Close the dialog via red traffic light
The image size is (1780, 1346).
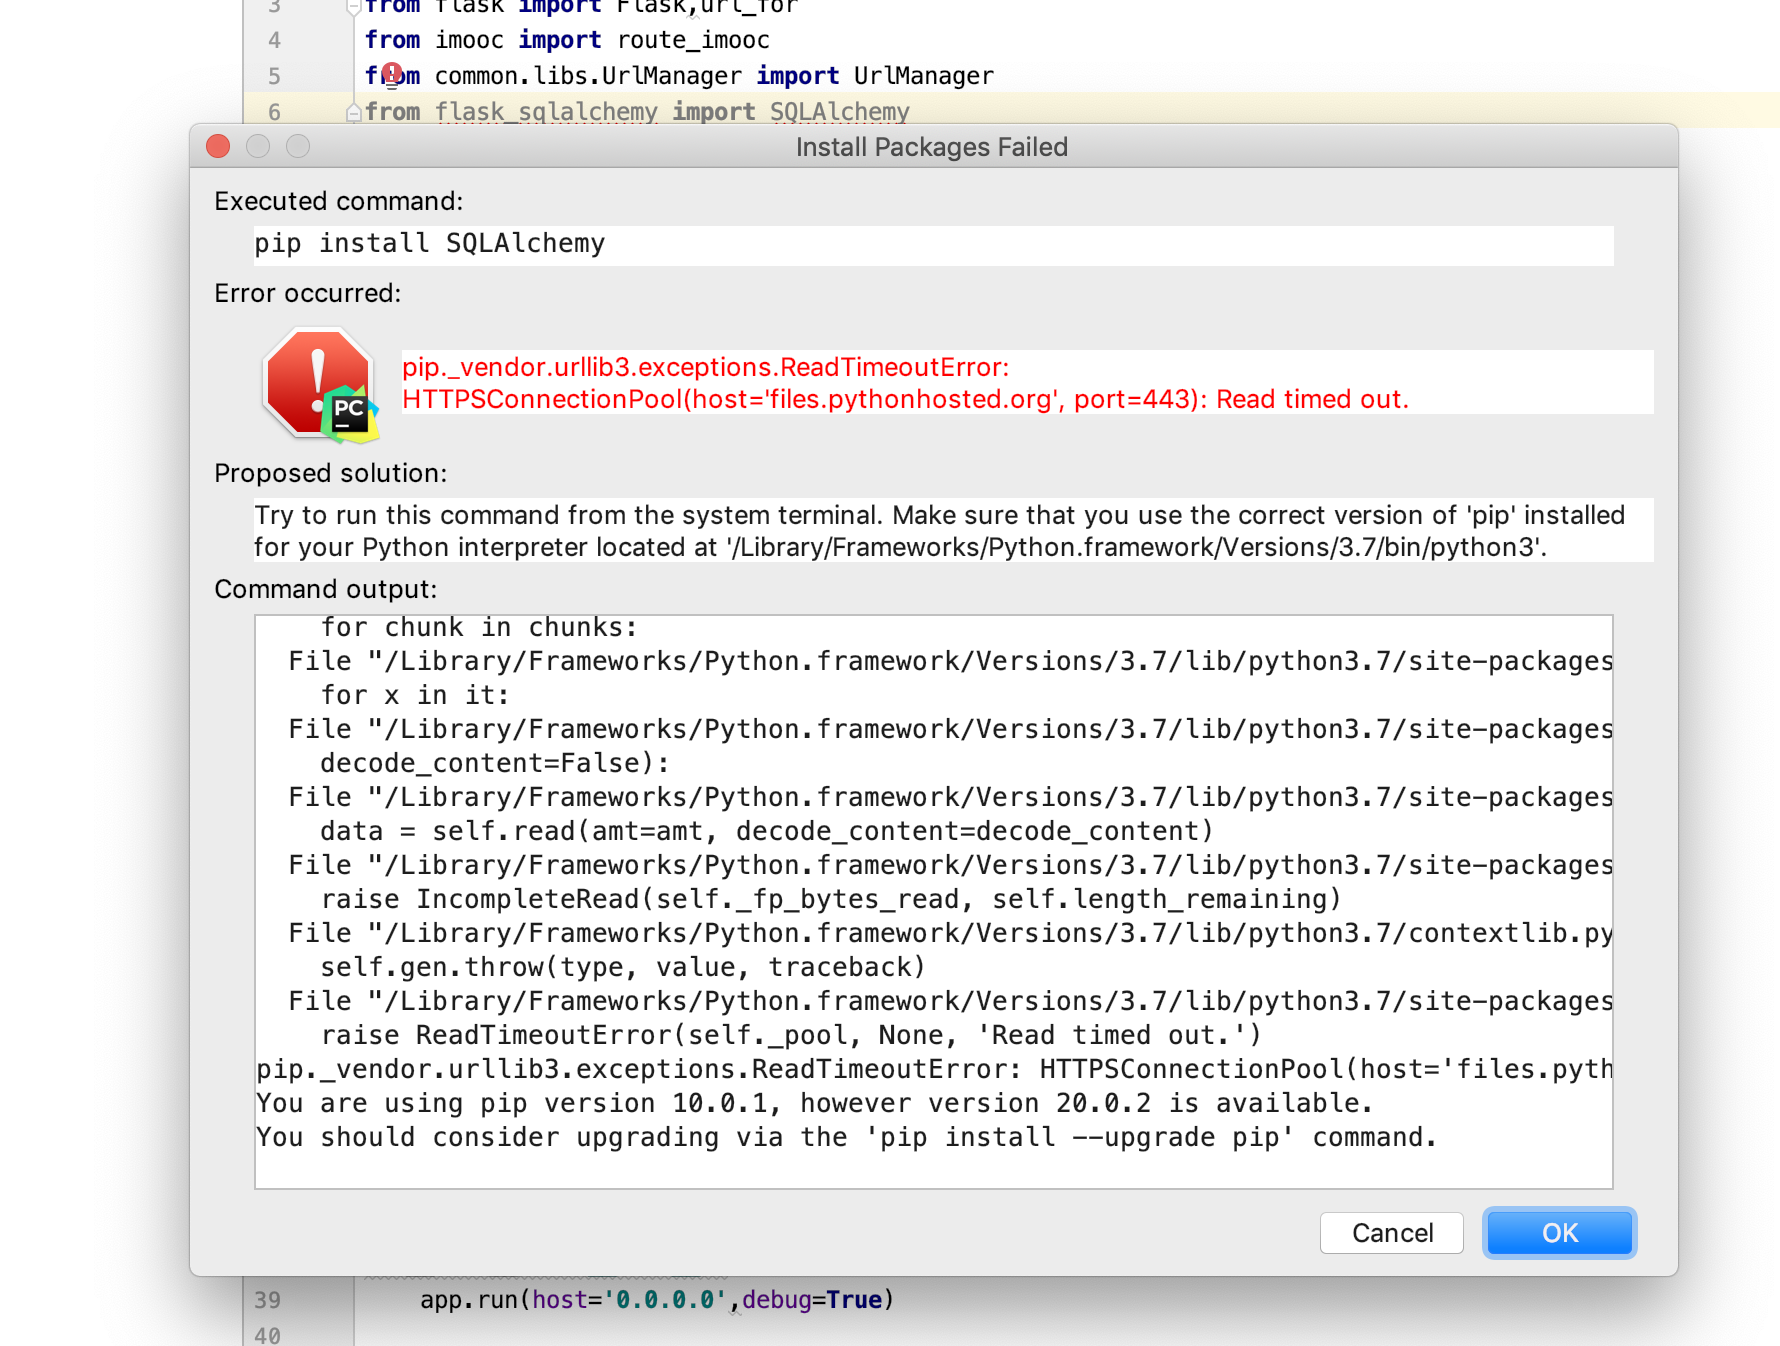pyautogui.click(x=218, y=147)
